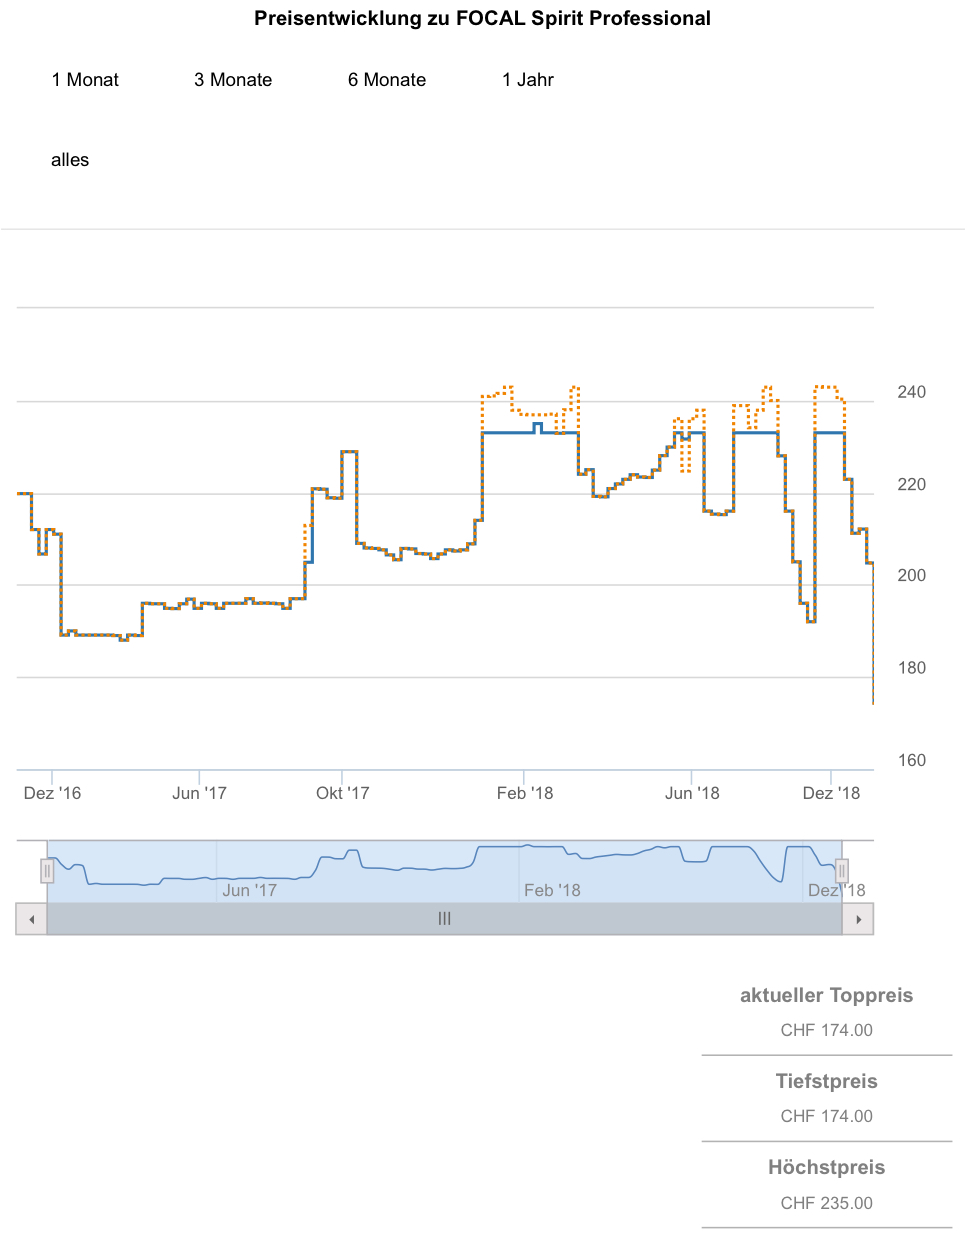
Task: Display the full history with alles
Action: [70, 160]
